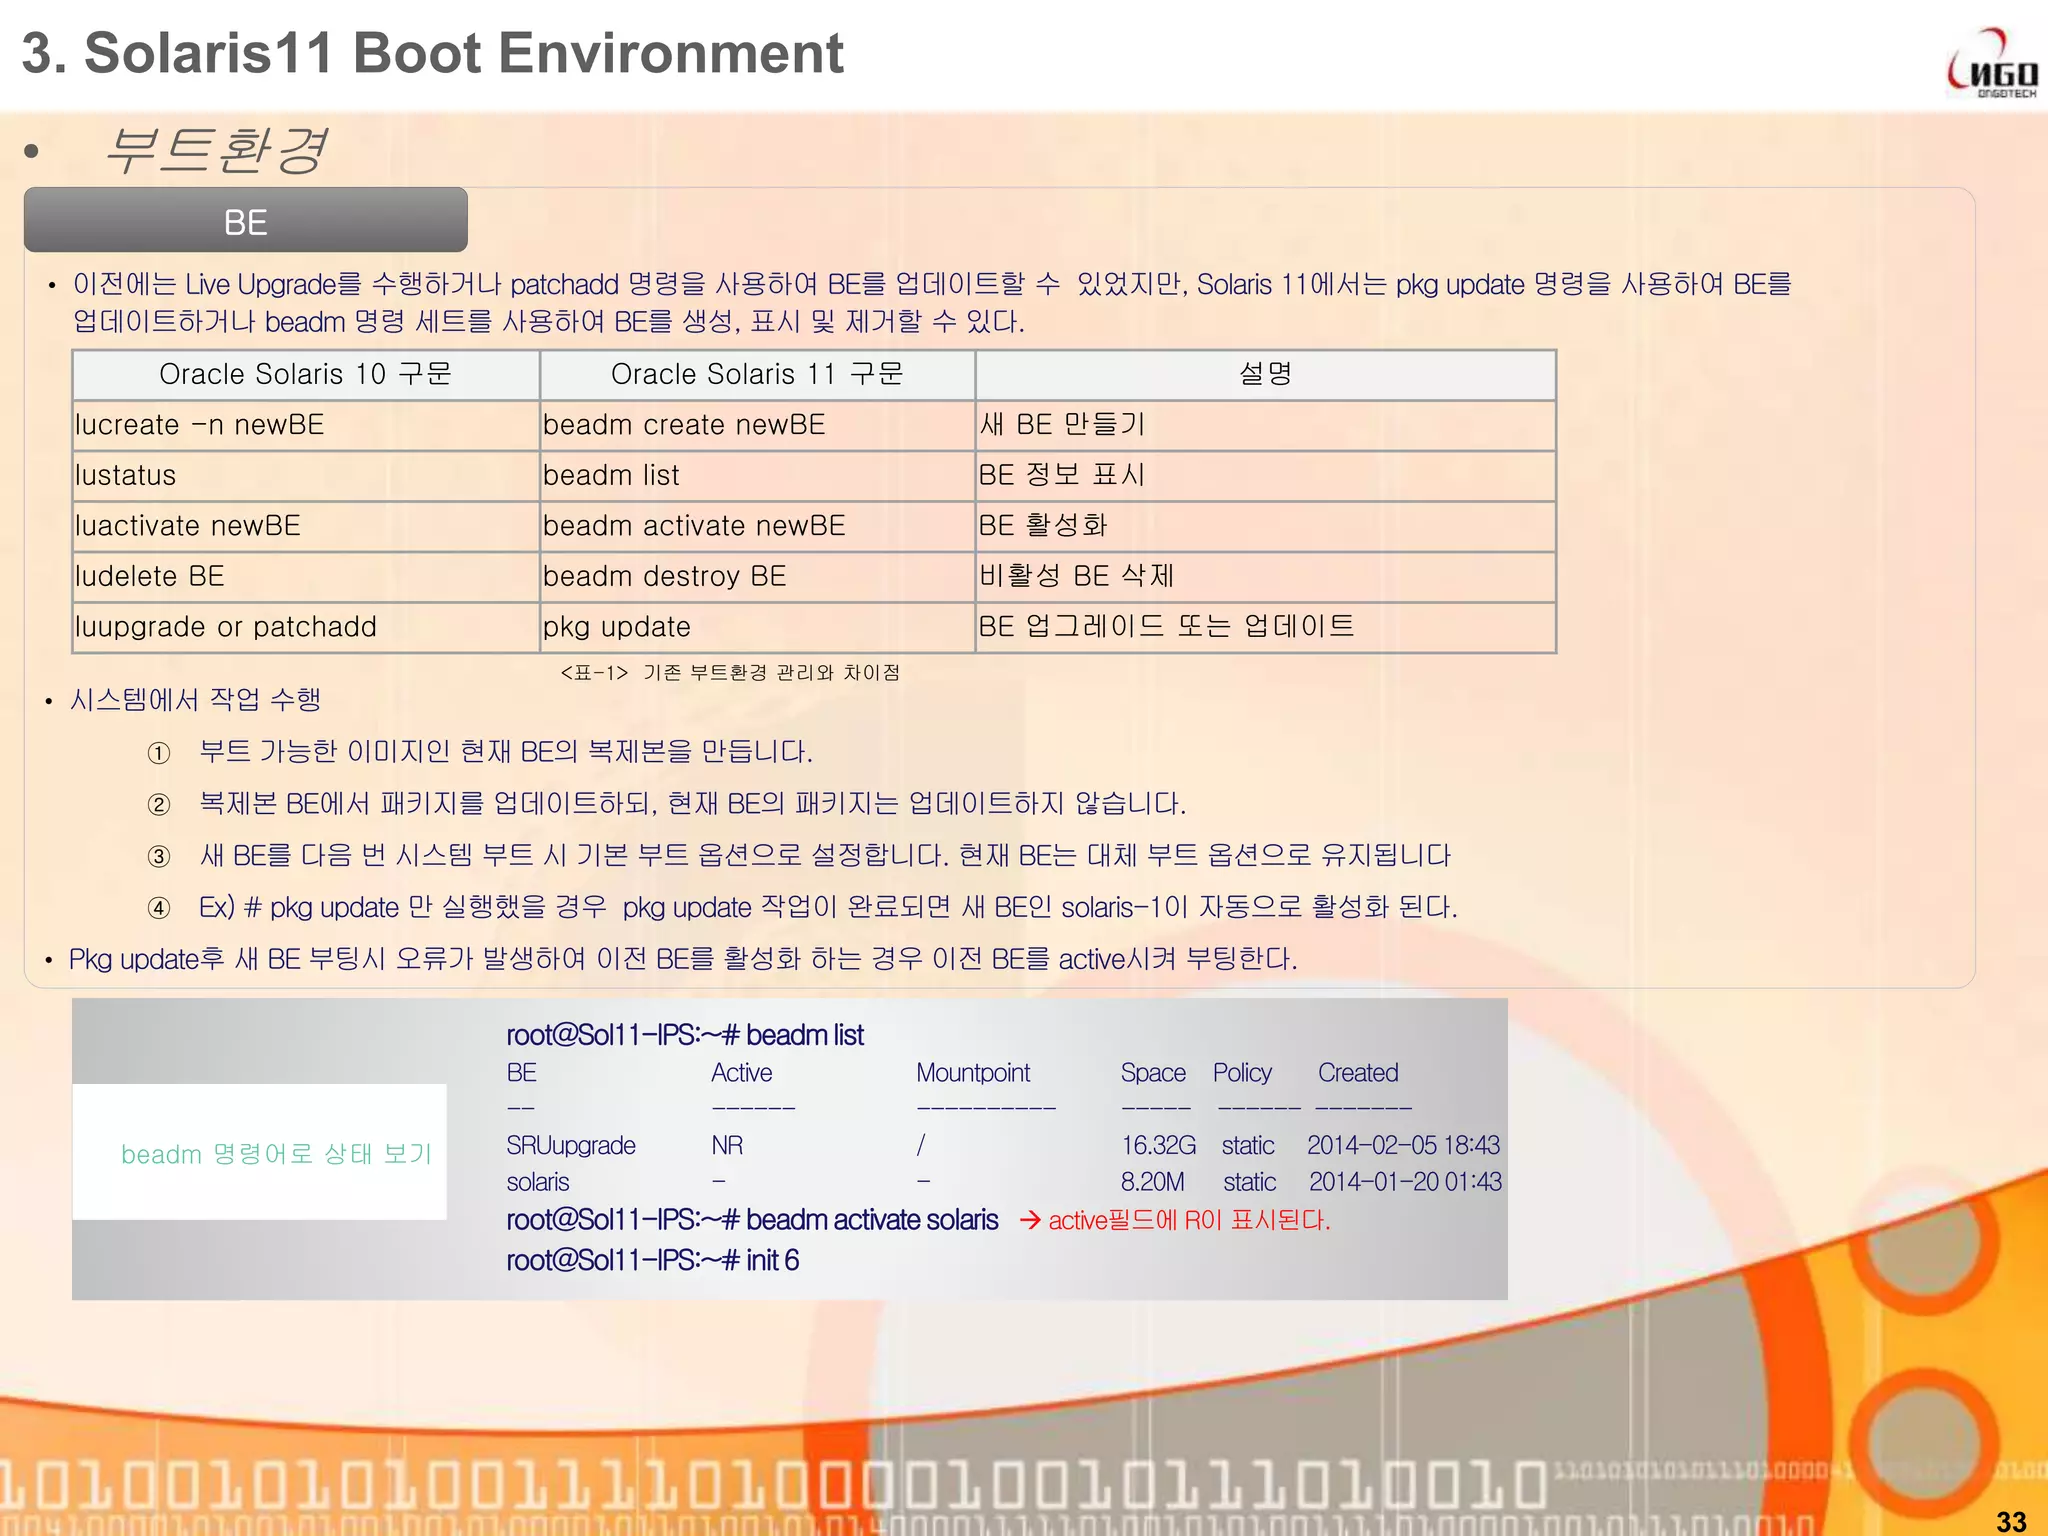Select the 부트환경 heading text
2048x1536 pixels.
click(x=215, y=151)
